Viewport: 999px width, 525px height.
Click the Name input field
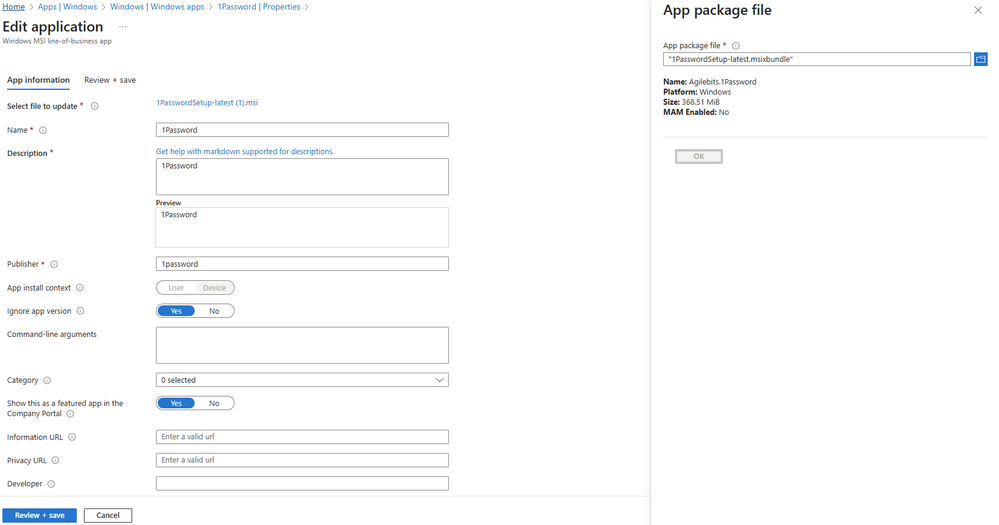(x=302, y=130)
